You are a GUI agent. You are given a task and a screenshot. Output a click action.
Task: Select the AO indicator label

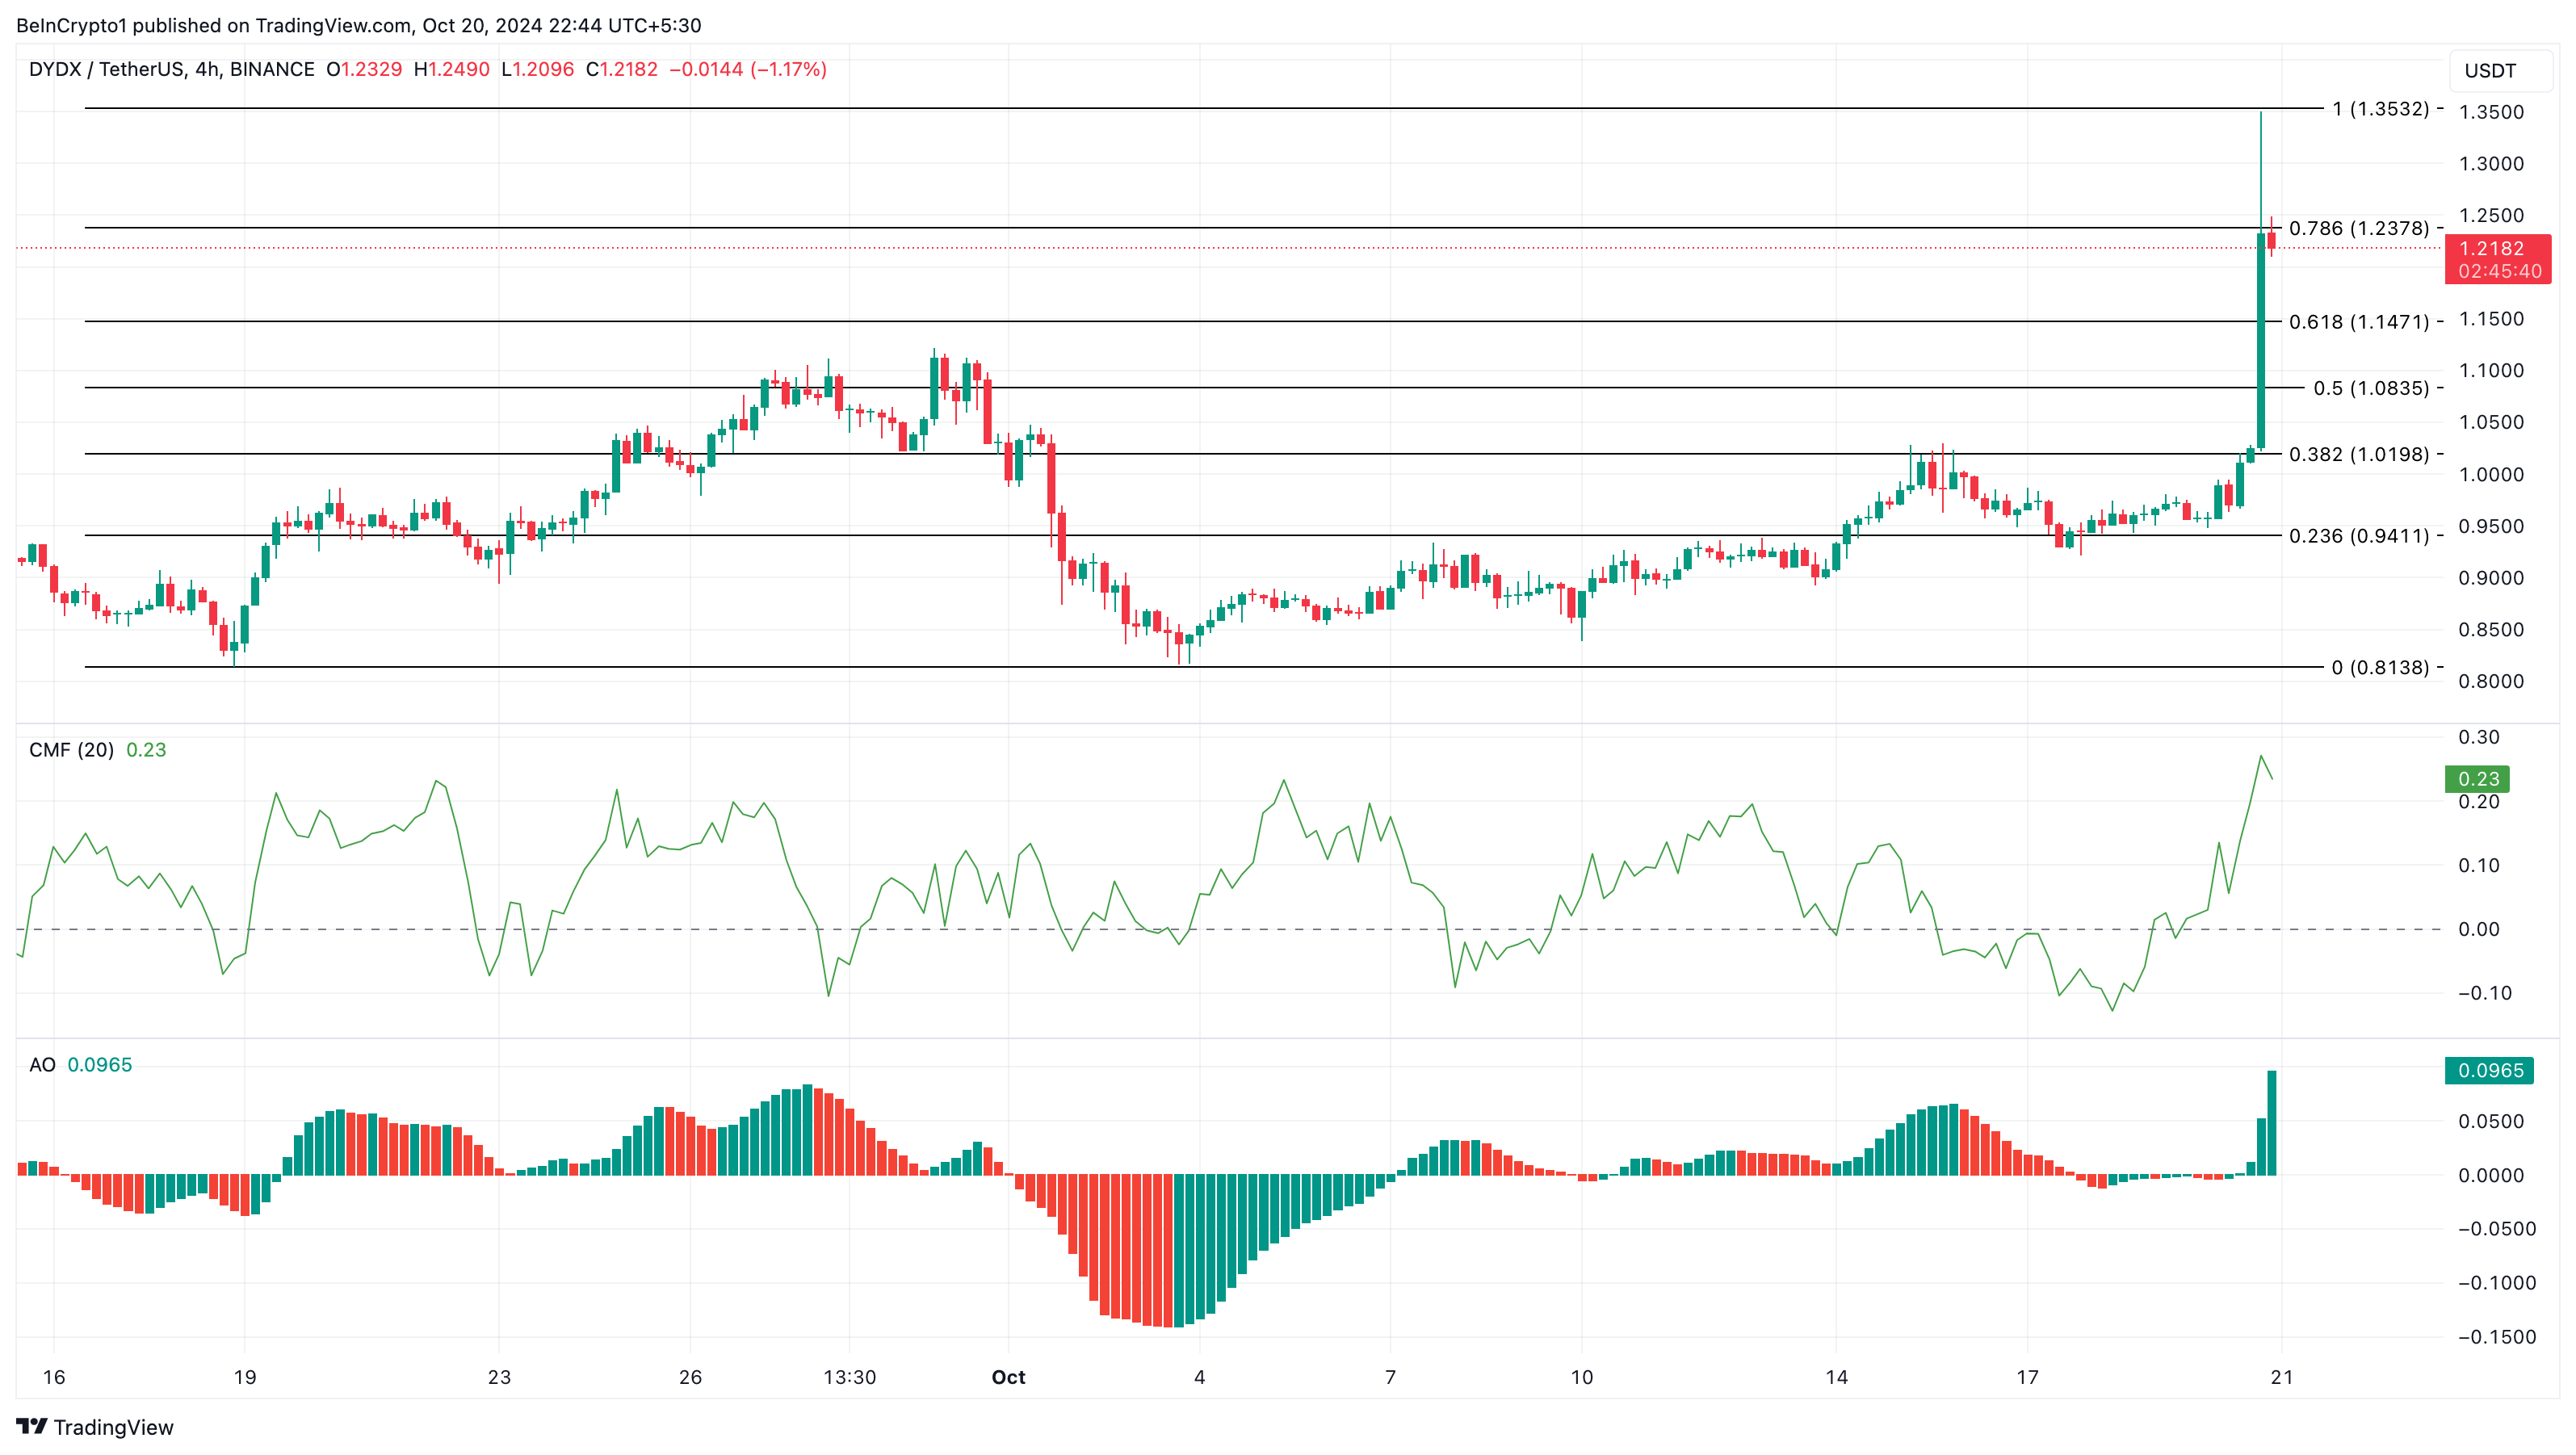(x=42, y=1065)
